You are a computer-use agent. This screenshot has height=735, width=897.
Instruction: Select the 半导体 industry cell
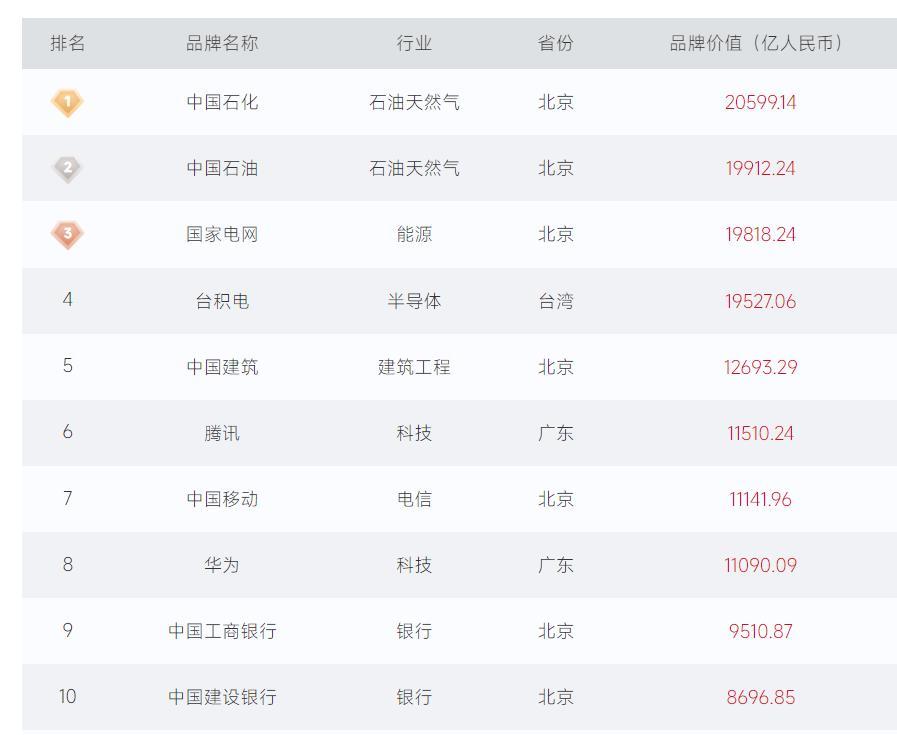tap(414, 301)
